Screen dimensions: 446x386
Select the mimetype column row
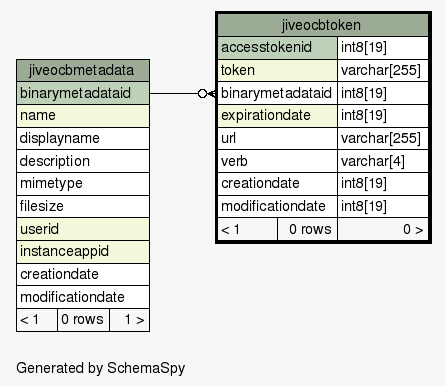(83, 184)
